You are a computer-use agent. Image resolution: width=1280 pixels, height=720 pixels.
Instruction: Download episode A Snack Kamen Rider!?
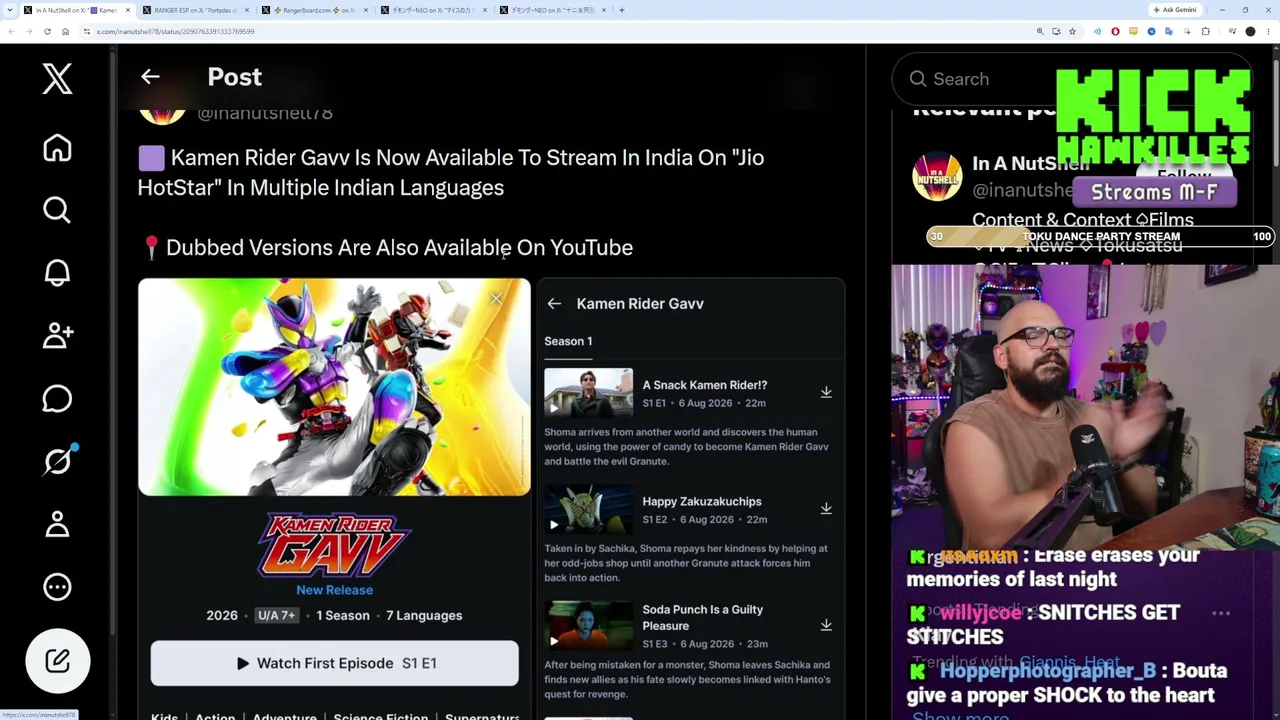[x=826, y=392]
